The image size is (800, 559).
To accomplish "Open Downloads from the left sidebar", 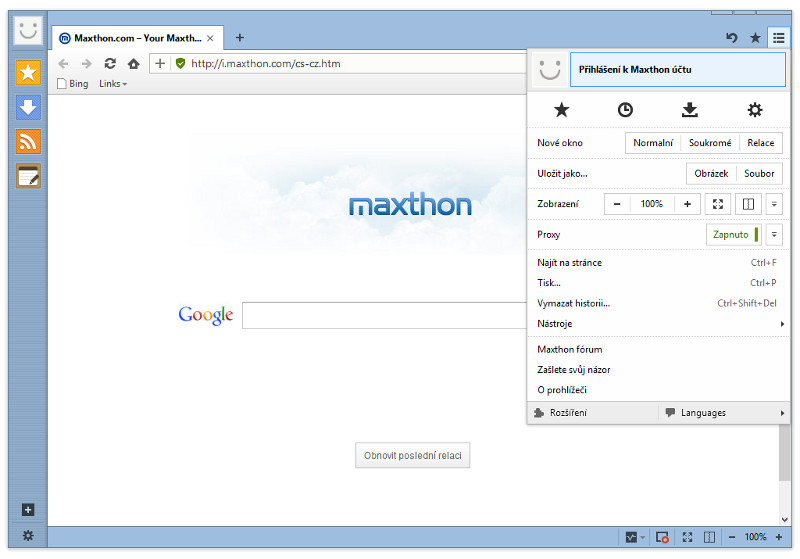I will click(x=28, y=108).
